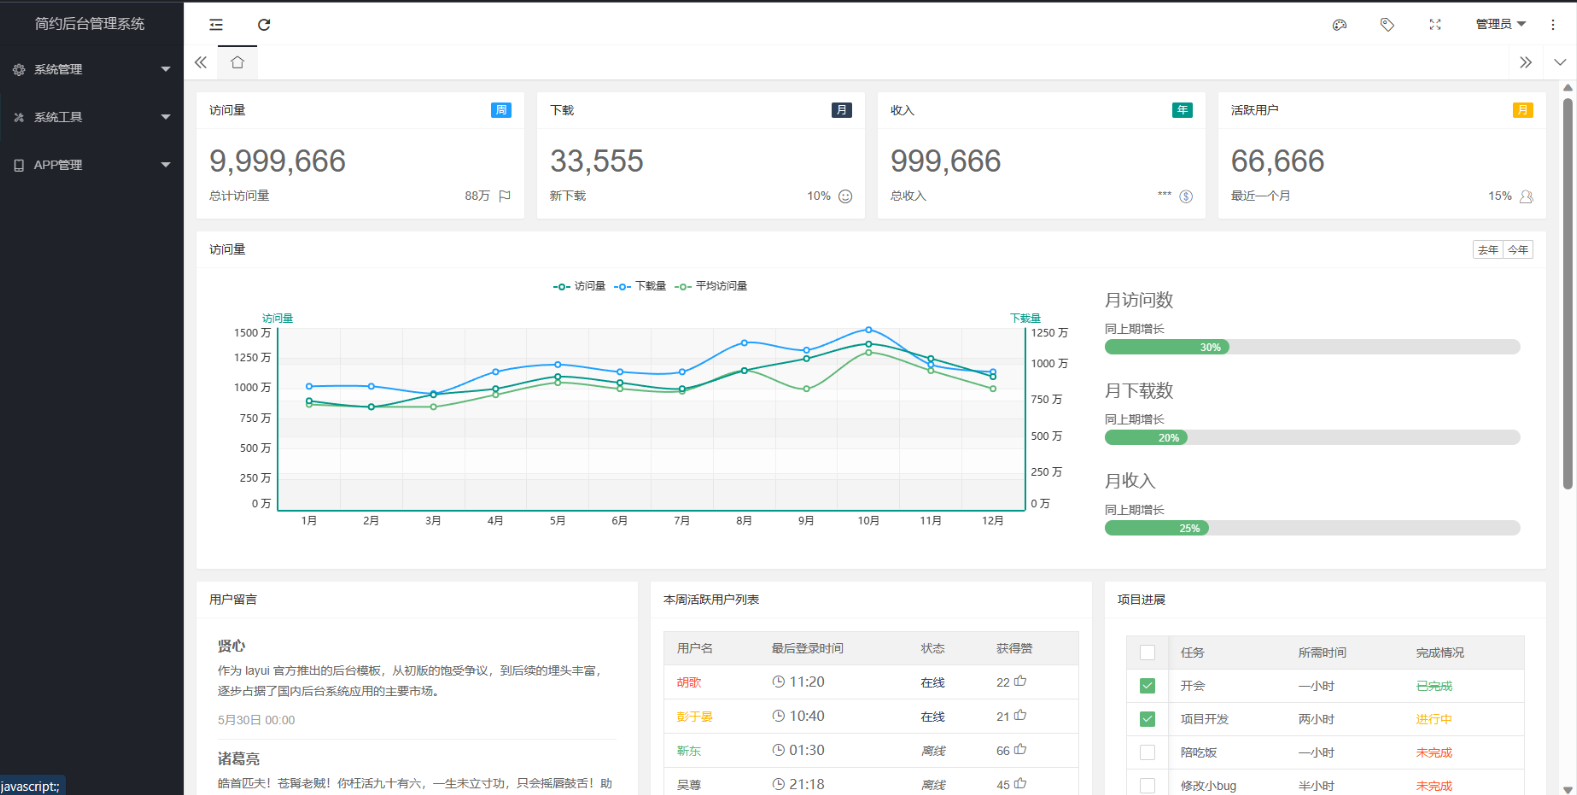
Task: Click the scrollbar down arrow
Action: [x=1567, y=788]
